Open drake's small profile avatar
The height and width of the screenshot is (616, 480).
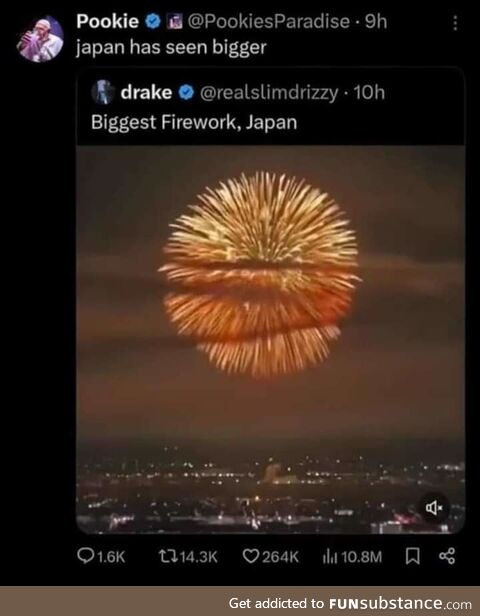tap(103, 92)
